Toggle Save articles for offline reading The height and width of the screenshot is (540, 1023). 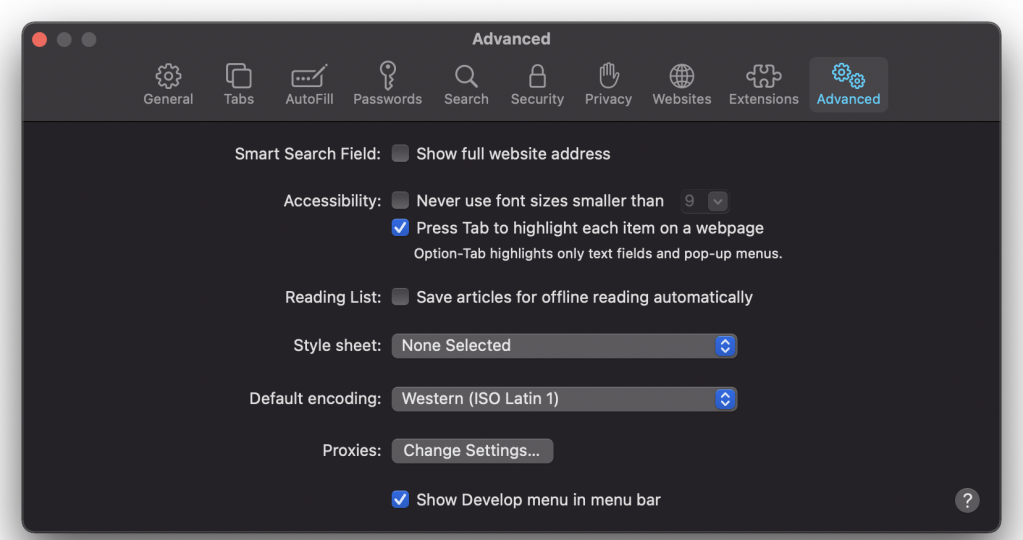(401, 297)
